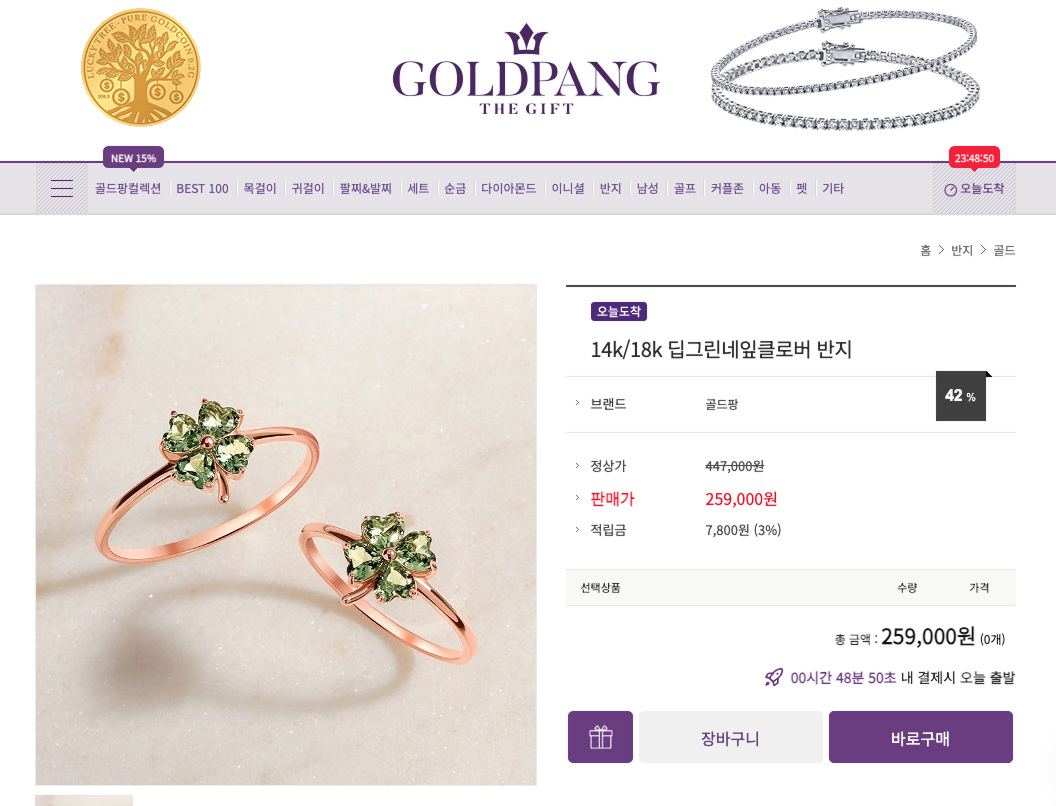This screenshot has width=1056, height=806.
Task: Click the 골드 breadcrumb link
Action: [x=1004, y=250]
